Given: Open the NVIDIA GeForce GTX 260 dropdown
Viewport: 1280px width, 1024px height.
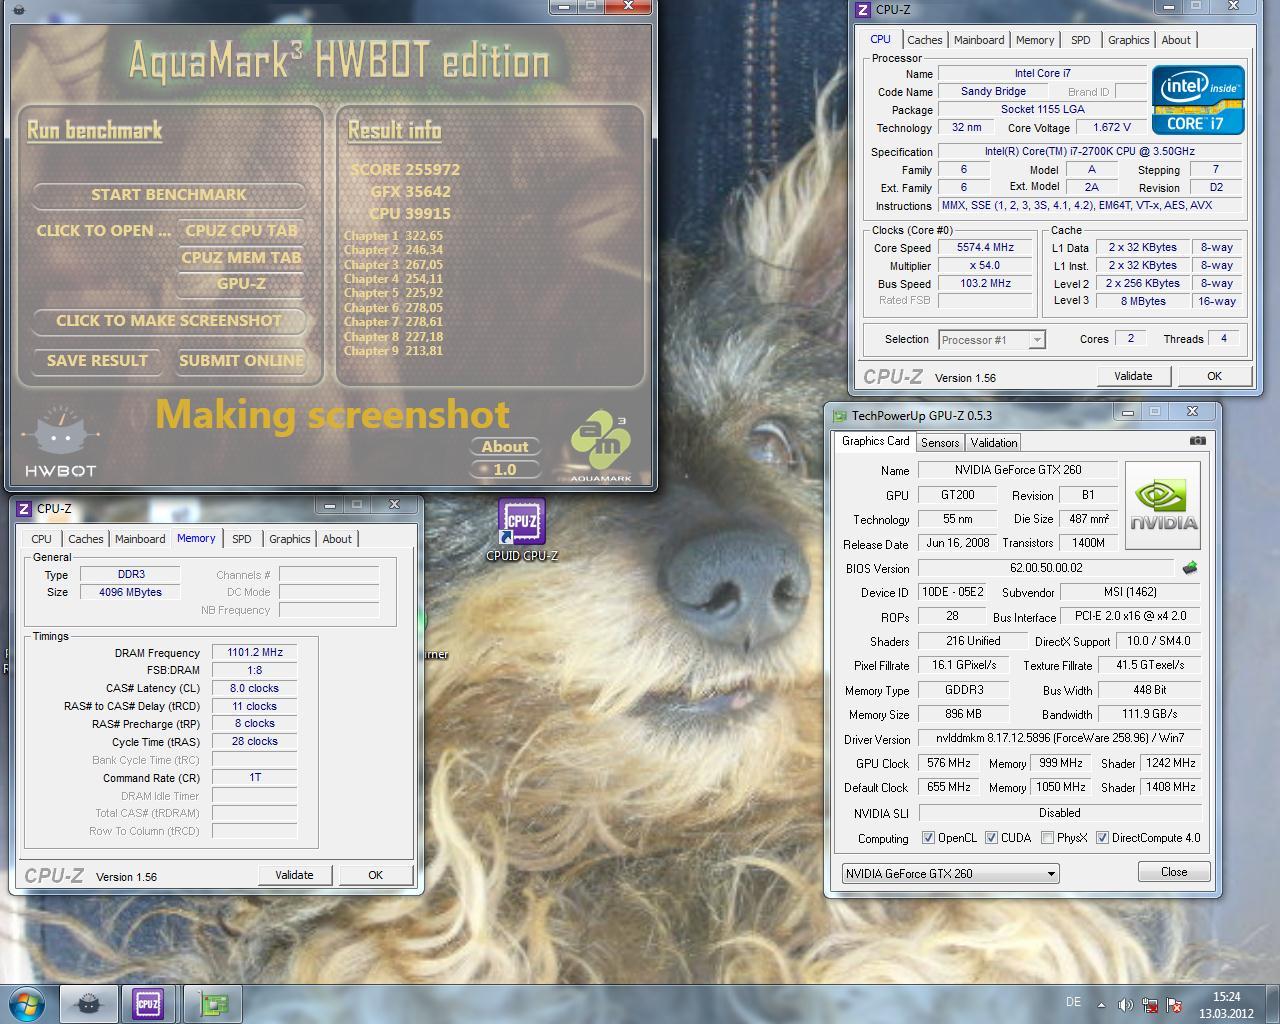Looking at the screenshot, I should tap(950, 873).
